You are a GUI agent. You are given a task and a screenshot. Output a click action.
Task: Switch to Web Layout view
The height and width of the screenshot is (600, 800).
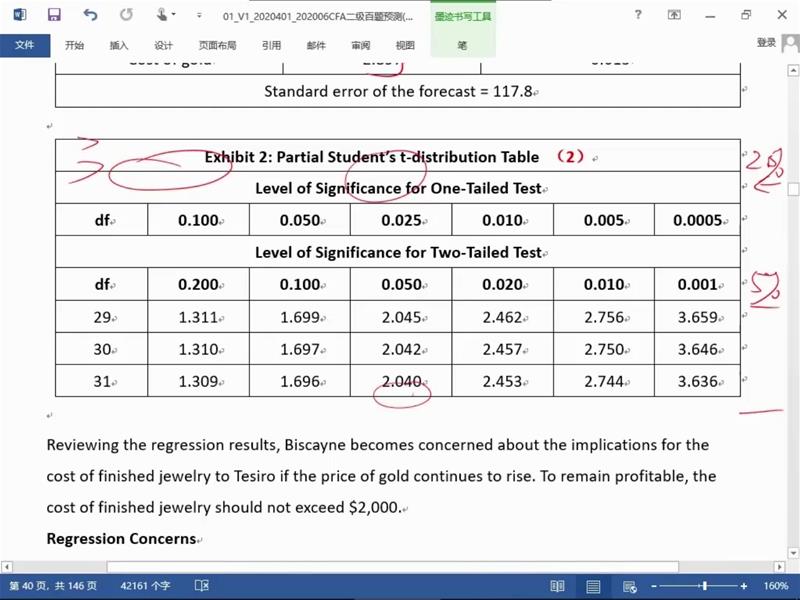[630, 586]
